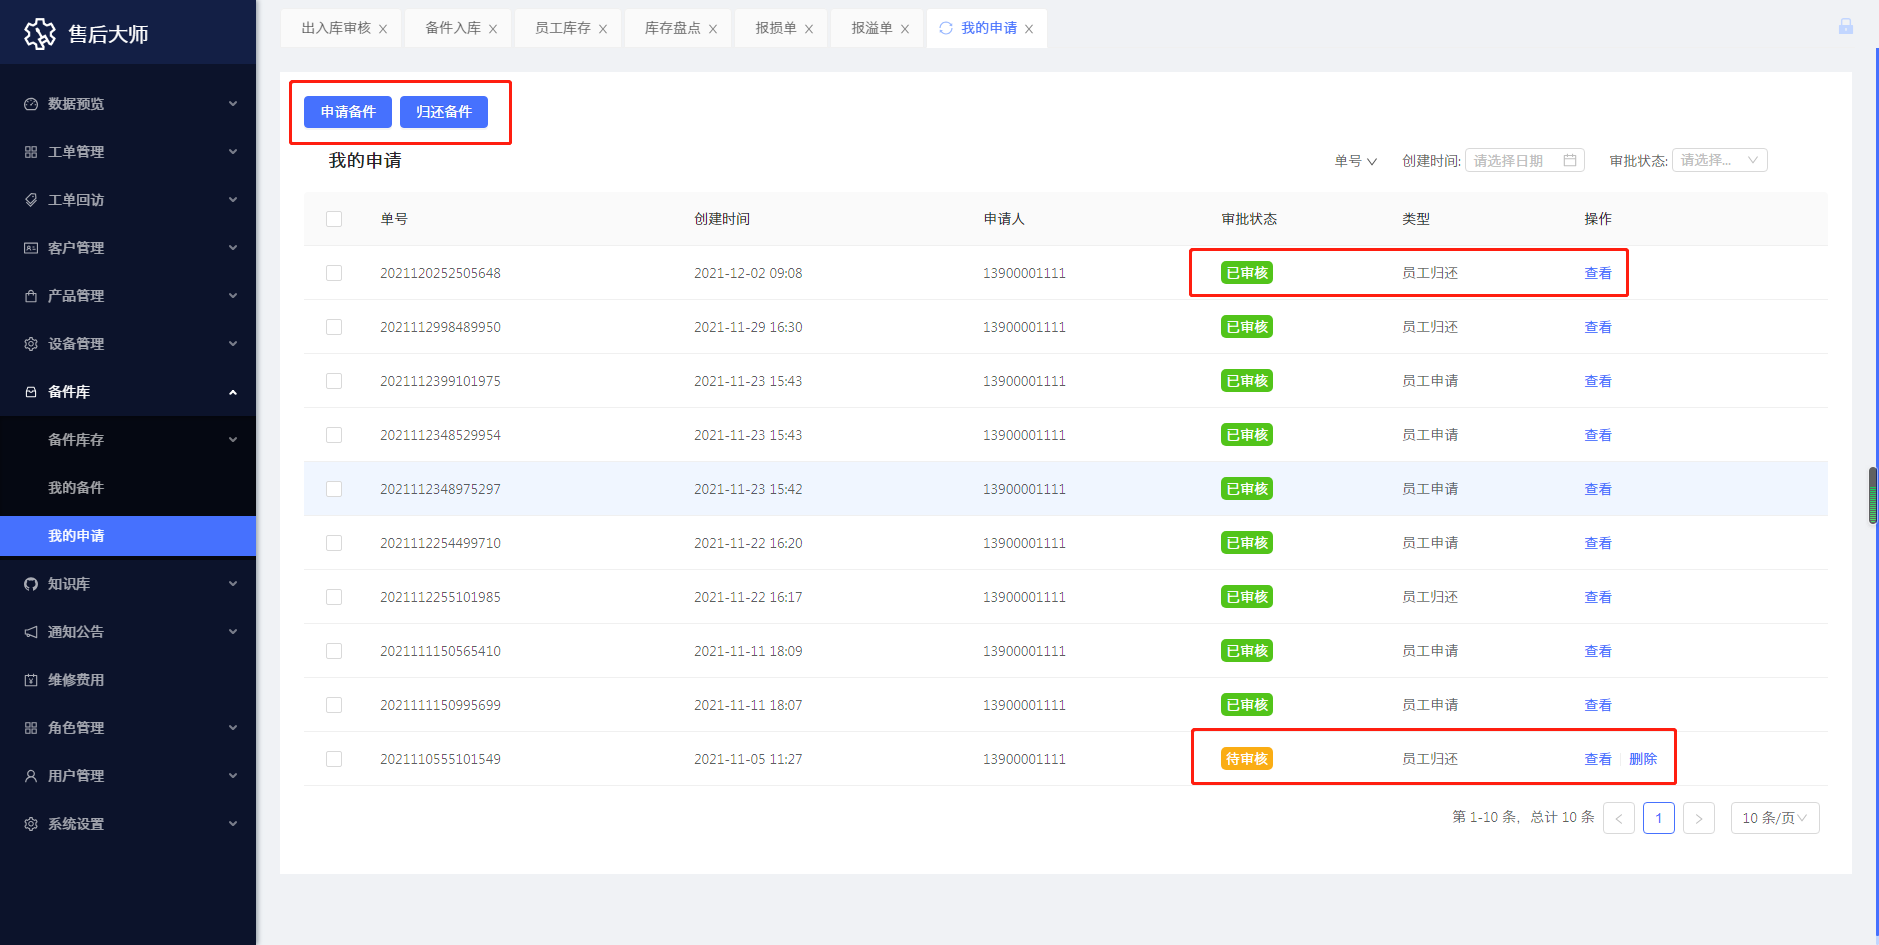Open the 数据预览 dashboard icon in sidebar
The image size is (1879, 945).
[29, 103]
